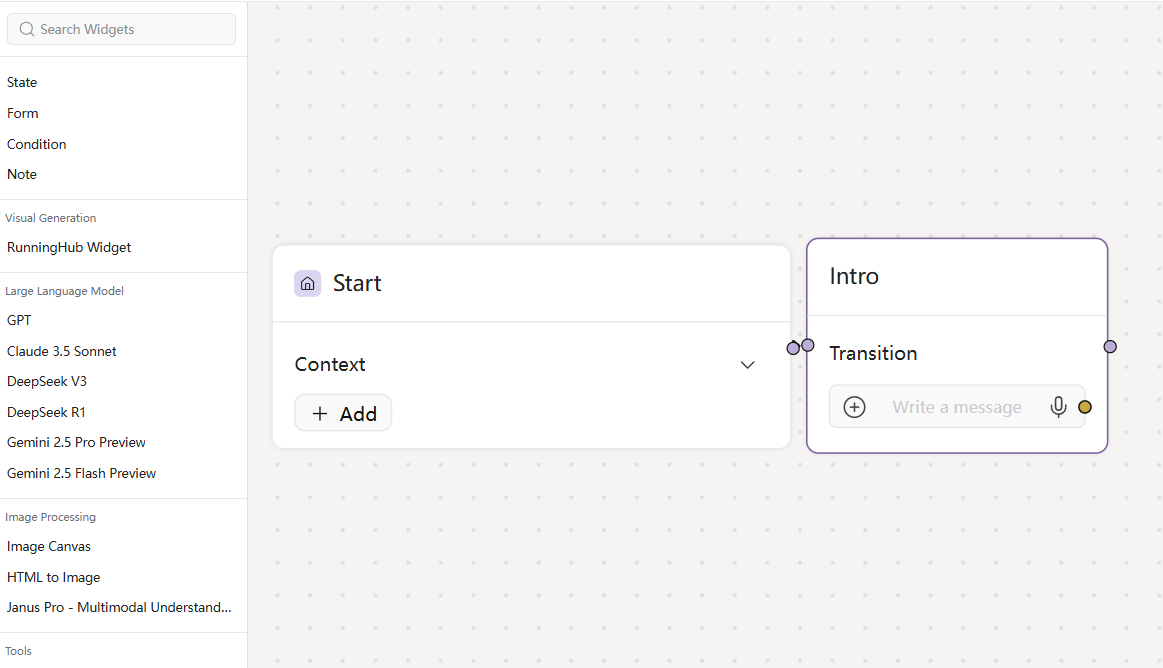
Task: Select the DeepSeek R1 widget
Action: 46,412
